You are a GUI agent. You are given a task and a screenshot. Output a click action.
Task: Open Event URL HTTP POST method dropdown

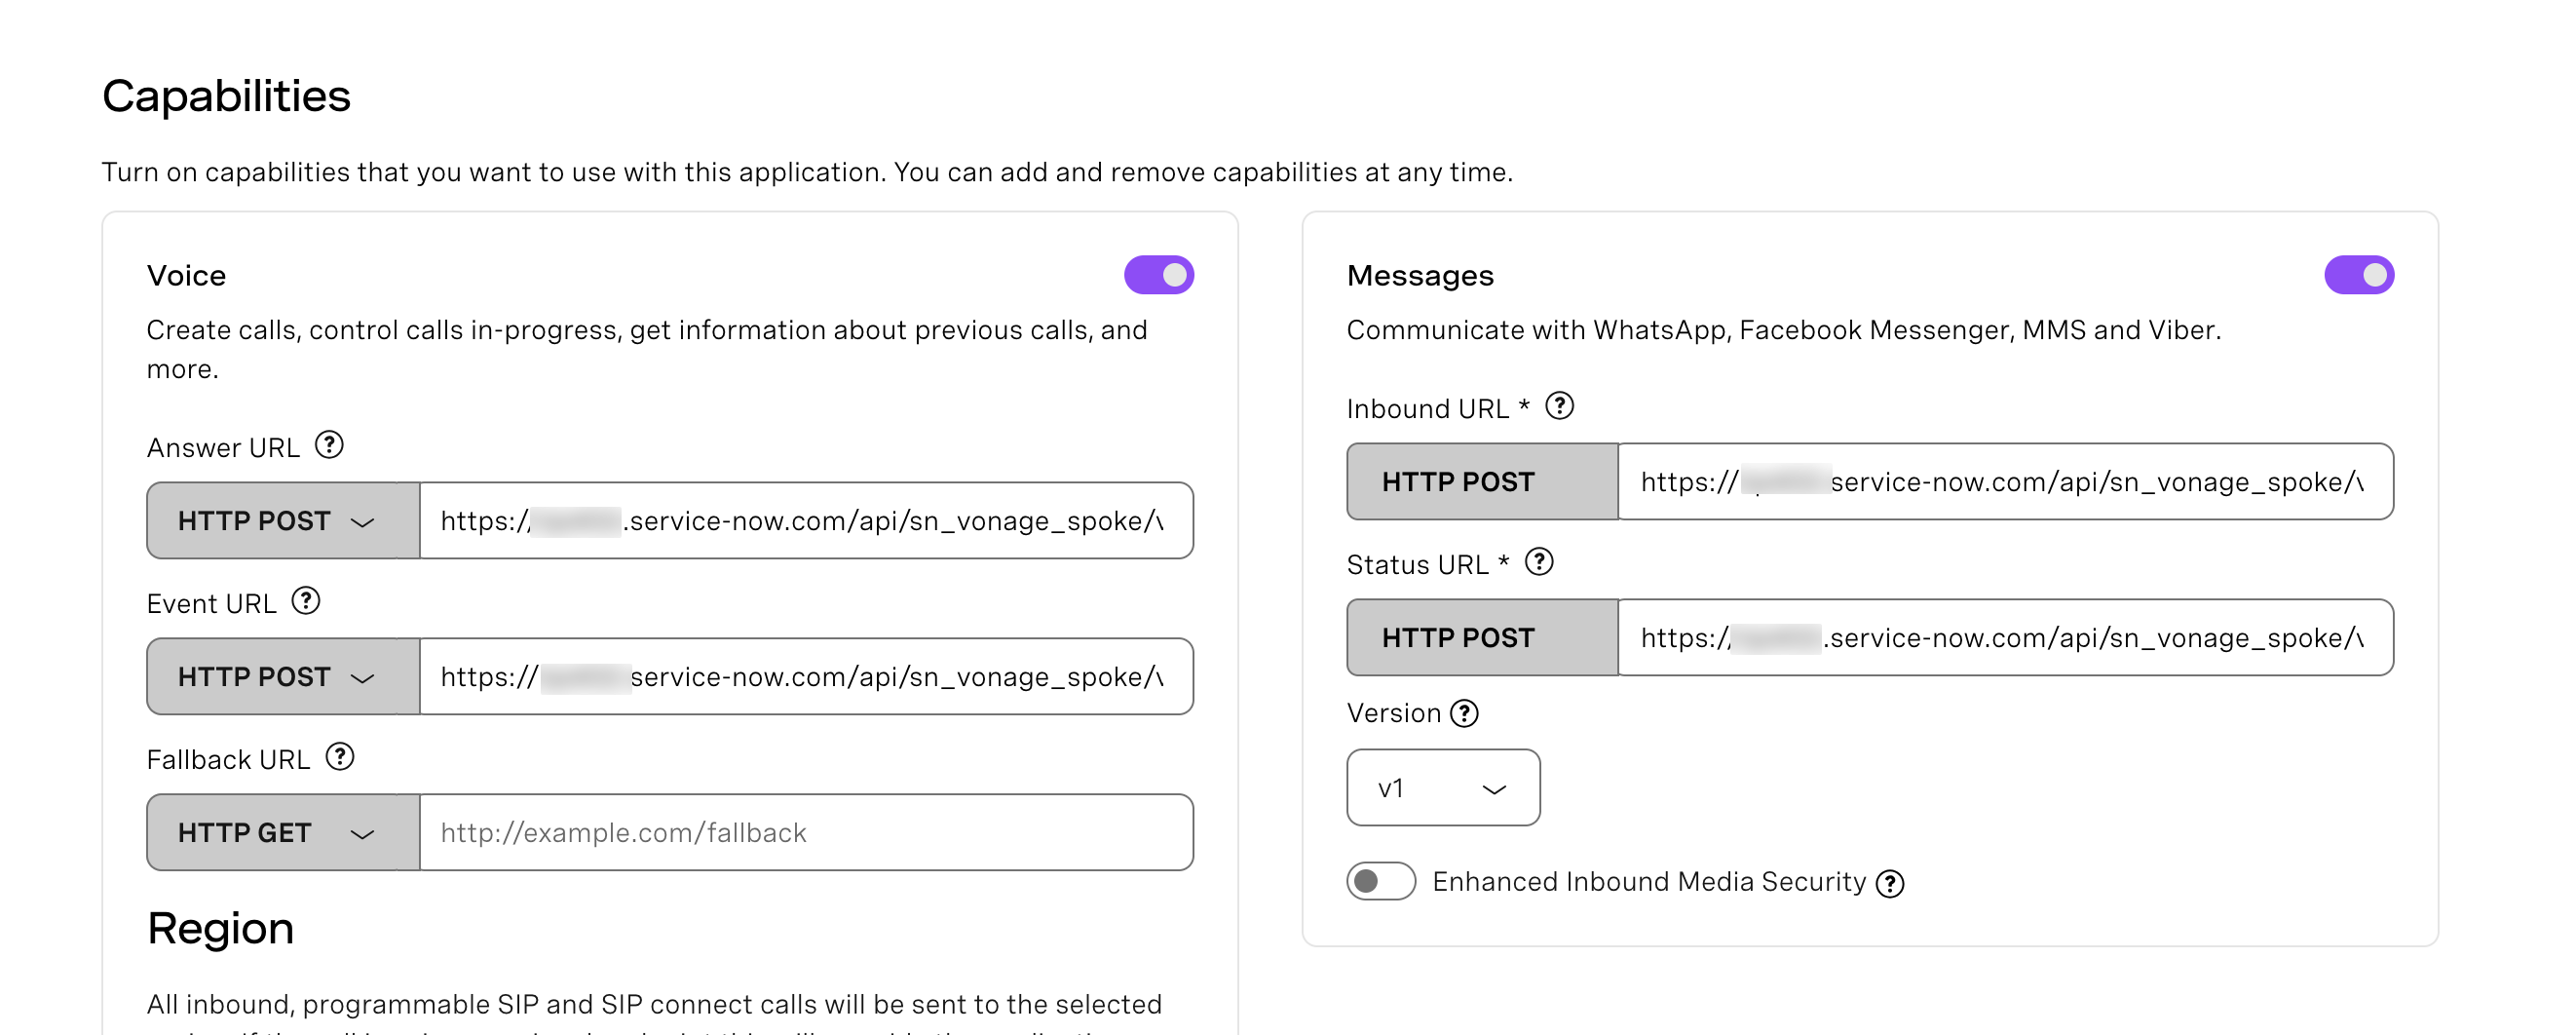(284, 677)
